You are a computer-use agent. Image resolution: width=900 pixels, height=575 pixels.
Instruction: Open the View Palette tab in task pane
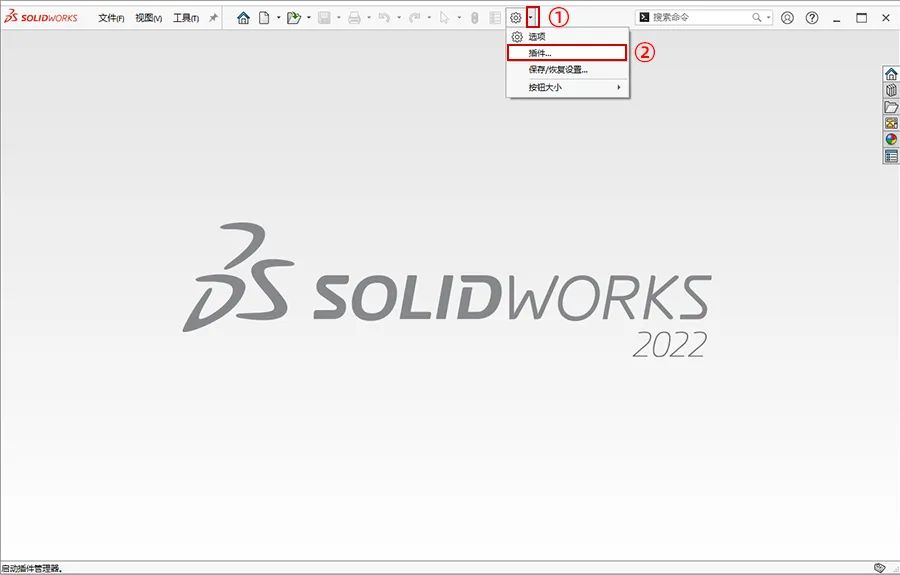[891, 123]
